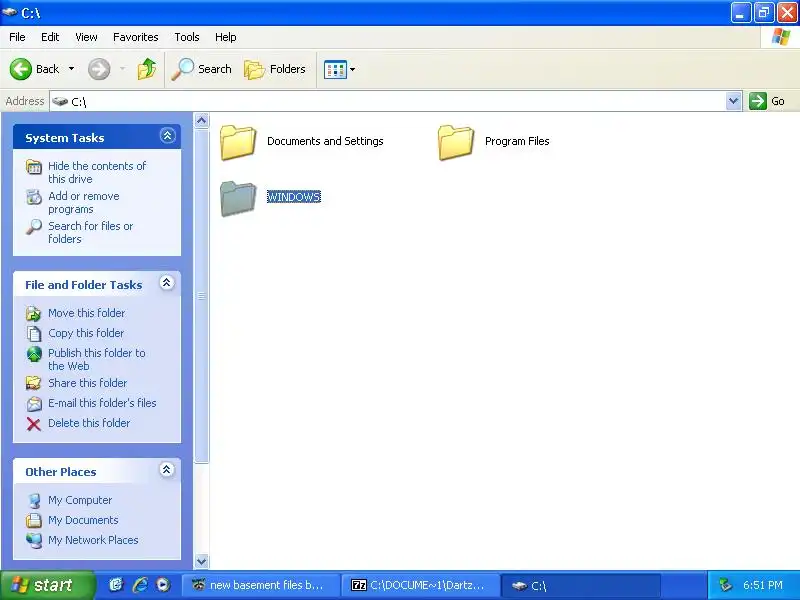The image size is (800, 600).
Task: Click the red X delete icon
Action: coord(34,424)
